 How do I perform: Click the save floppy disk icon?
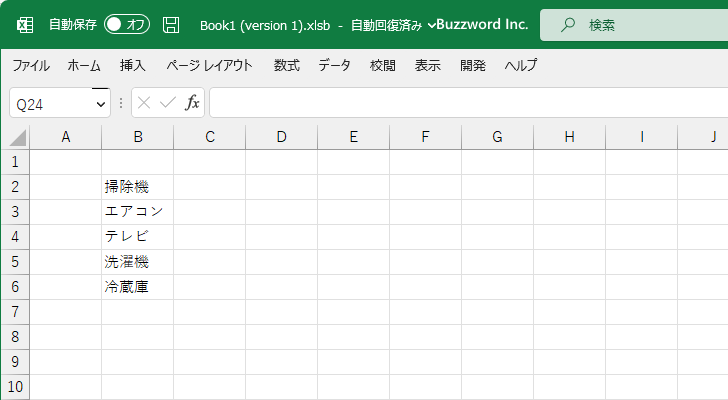(x=171, y=25)
